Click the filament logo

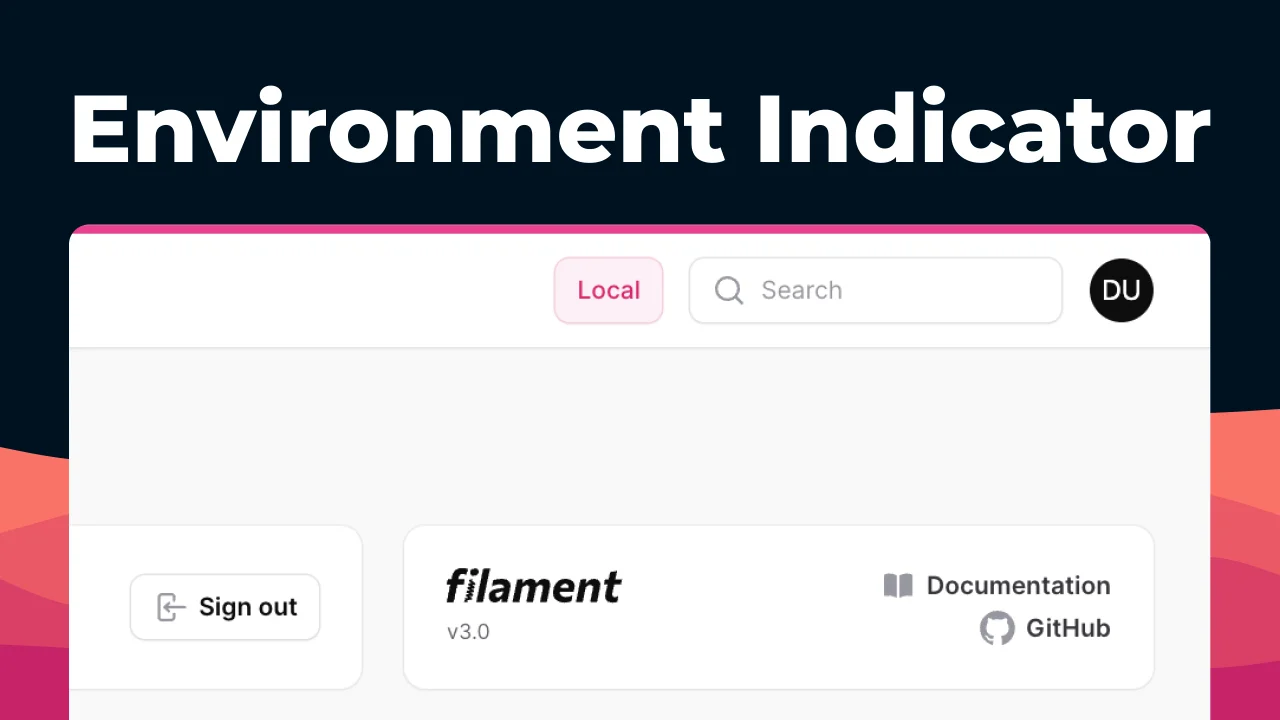click(533, 587)
